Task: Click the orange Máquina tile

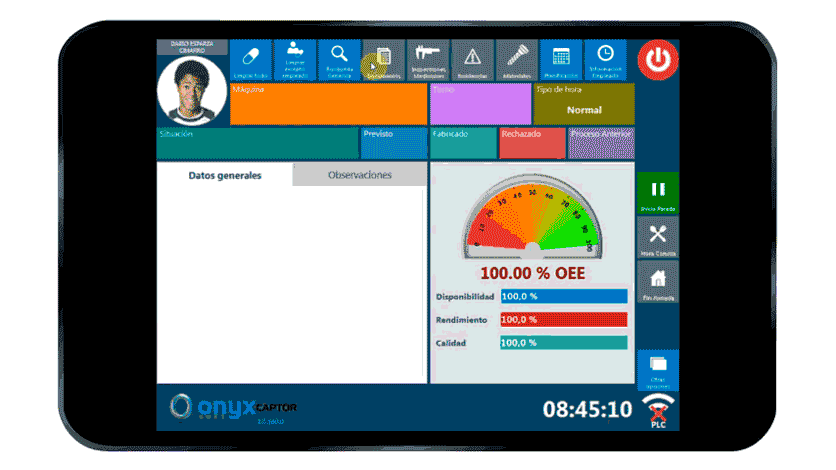Action: pyautogui.click(x=329, y=104)
